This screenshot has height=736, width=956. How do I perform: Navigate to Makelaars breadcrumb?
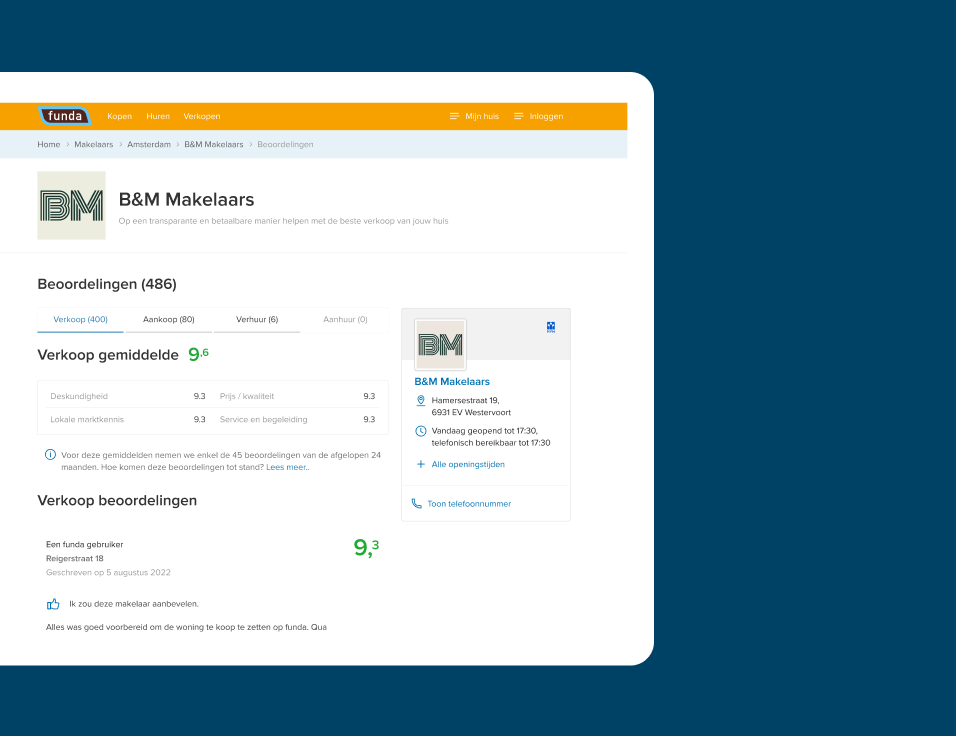[x=94, y=145]
